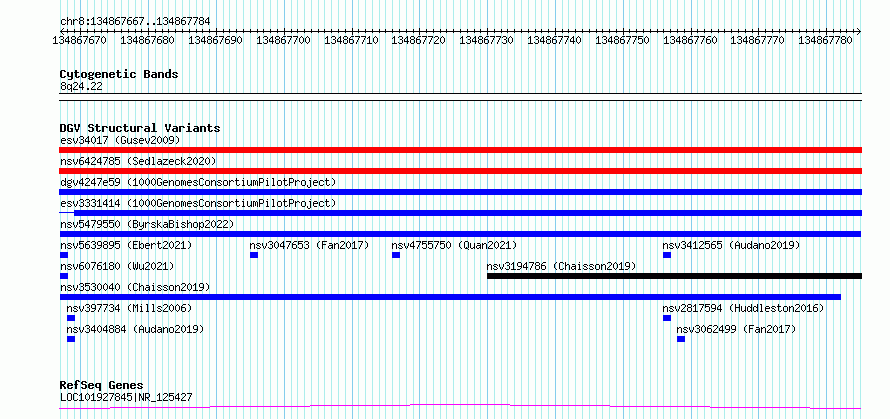Open the nsv3062499 (Fan2017) label
Screen dimensions: 890x419
(x=736, y=329)
